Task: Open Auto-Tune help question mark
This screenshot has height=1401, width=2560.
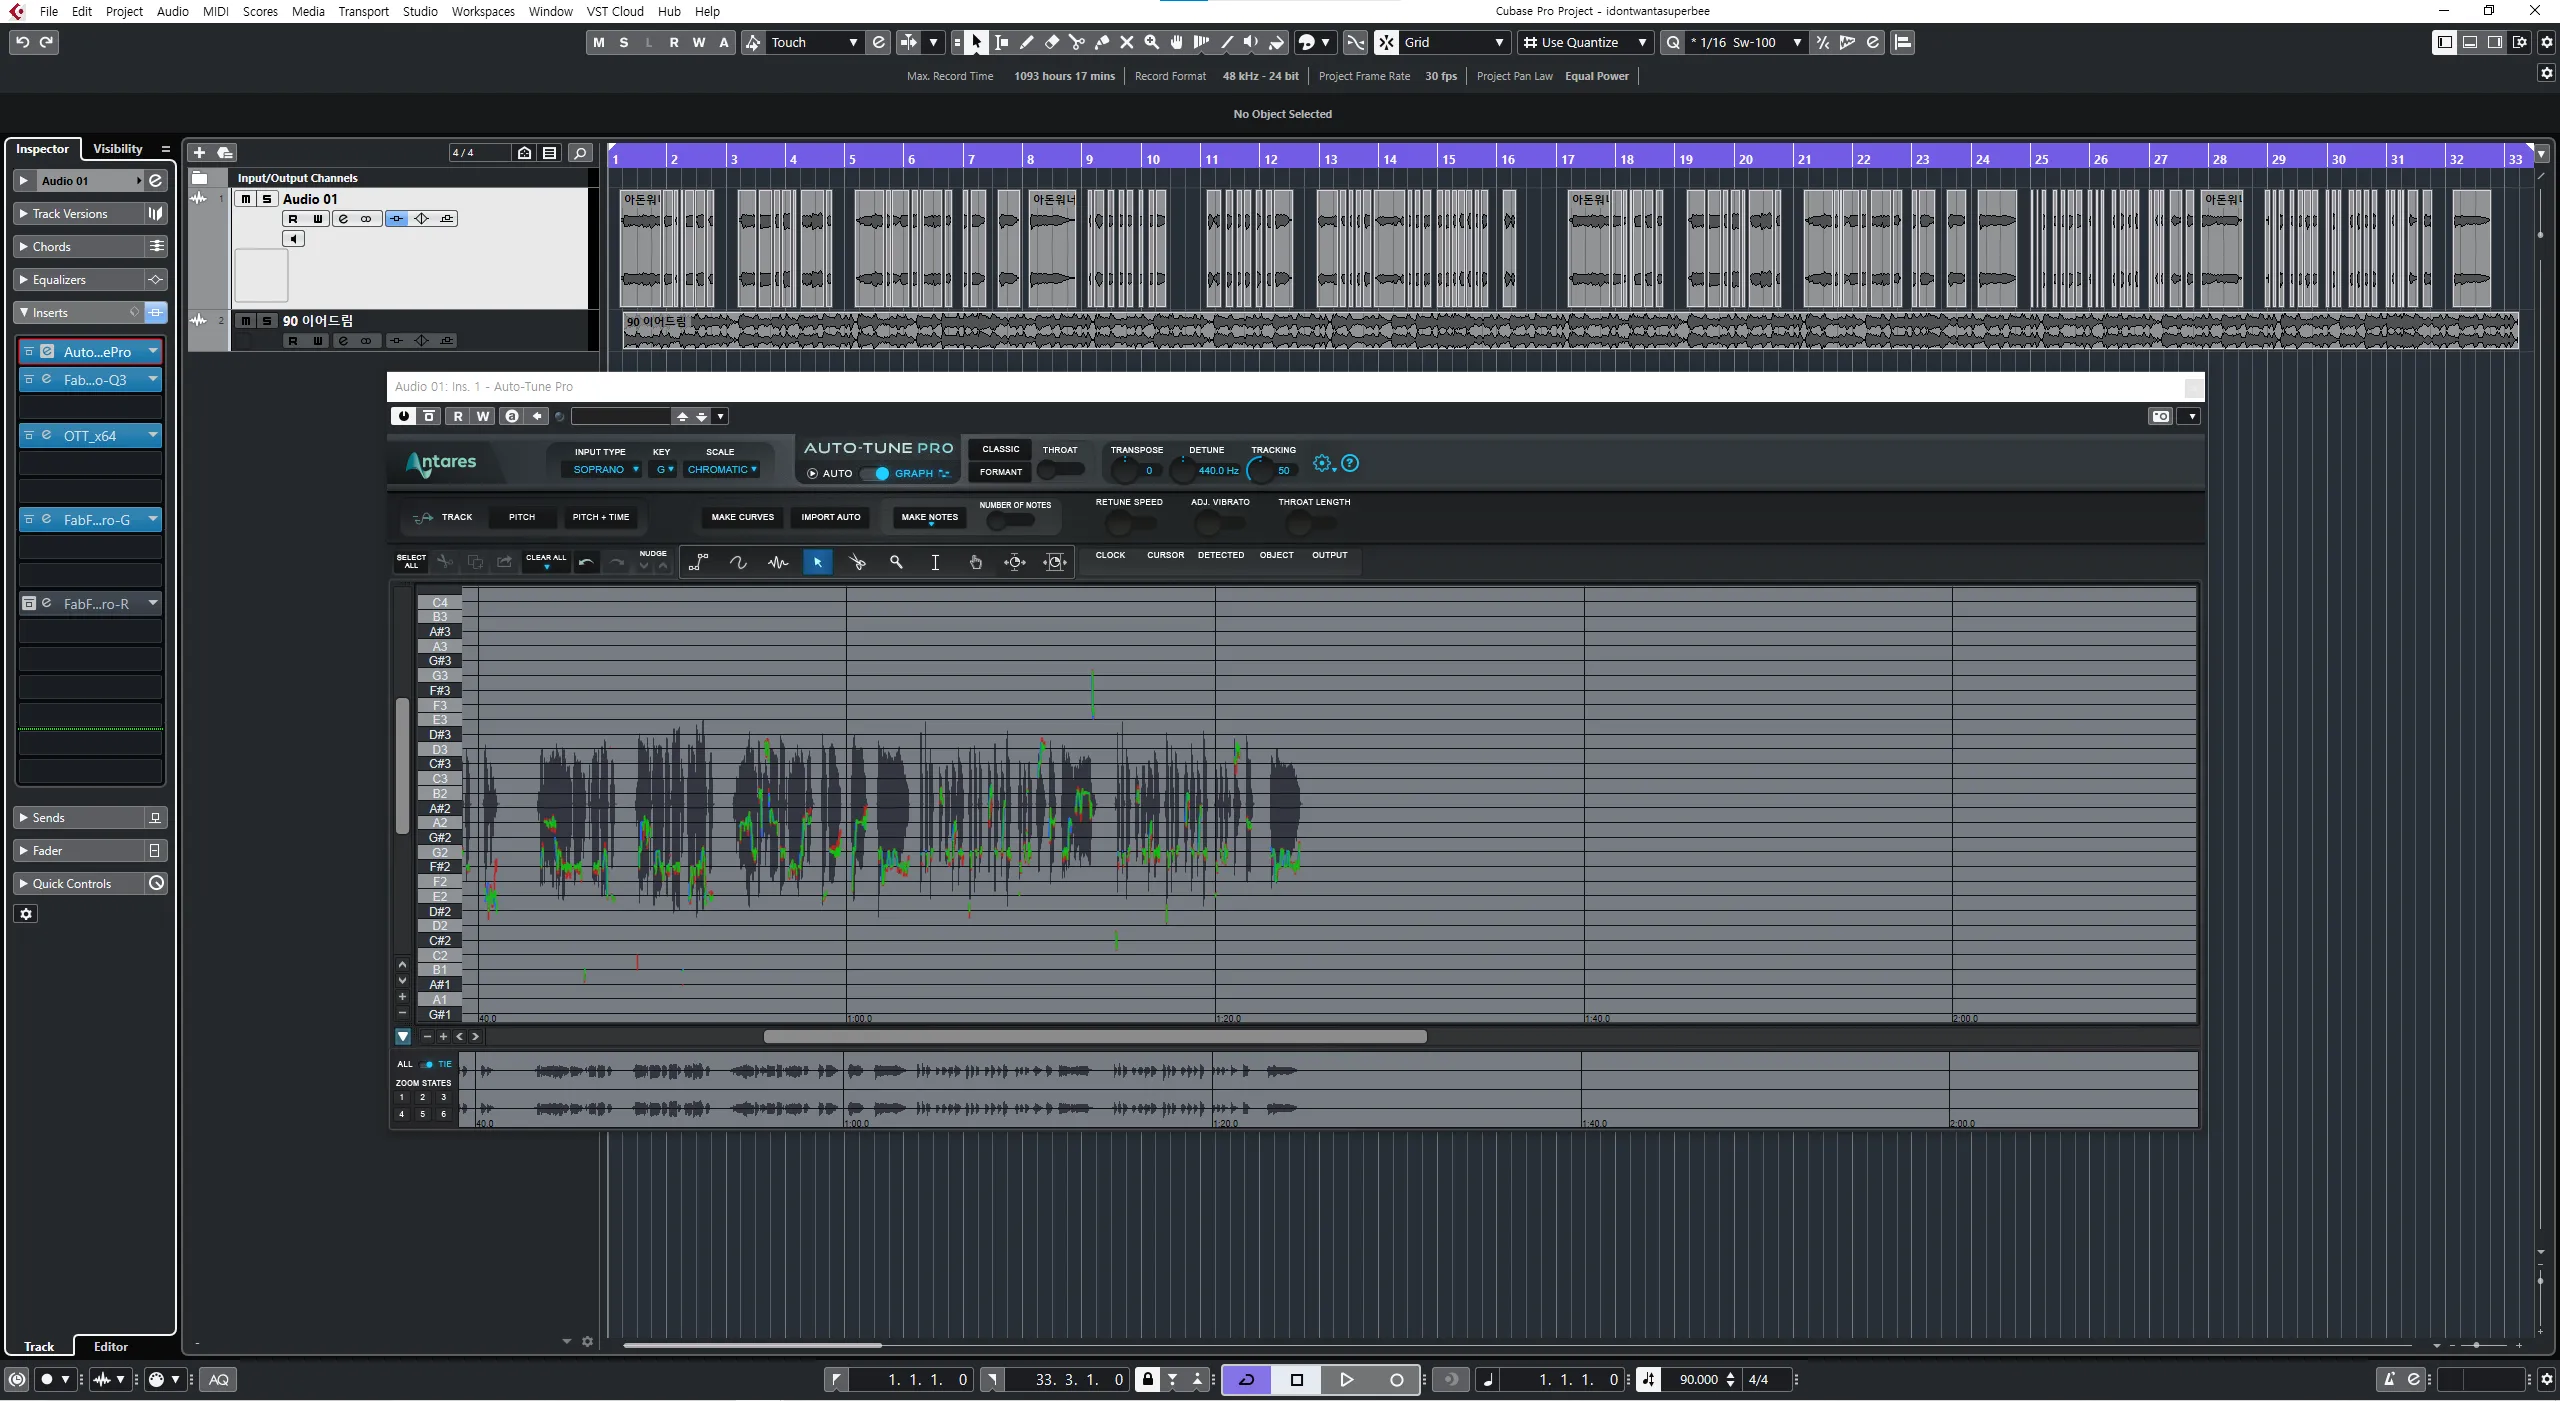Action: point(1350,463)
